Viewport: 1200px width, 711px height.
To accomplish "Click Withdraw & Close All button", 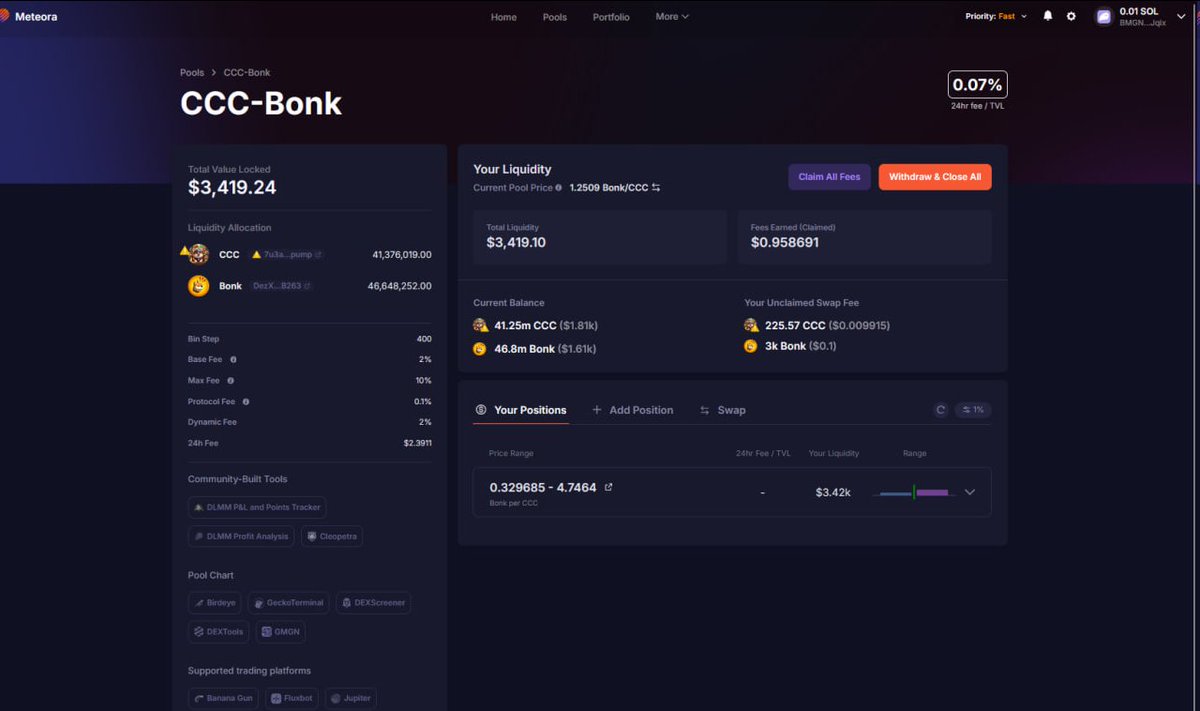I will [935, 177].
